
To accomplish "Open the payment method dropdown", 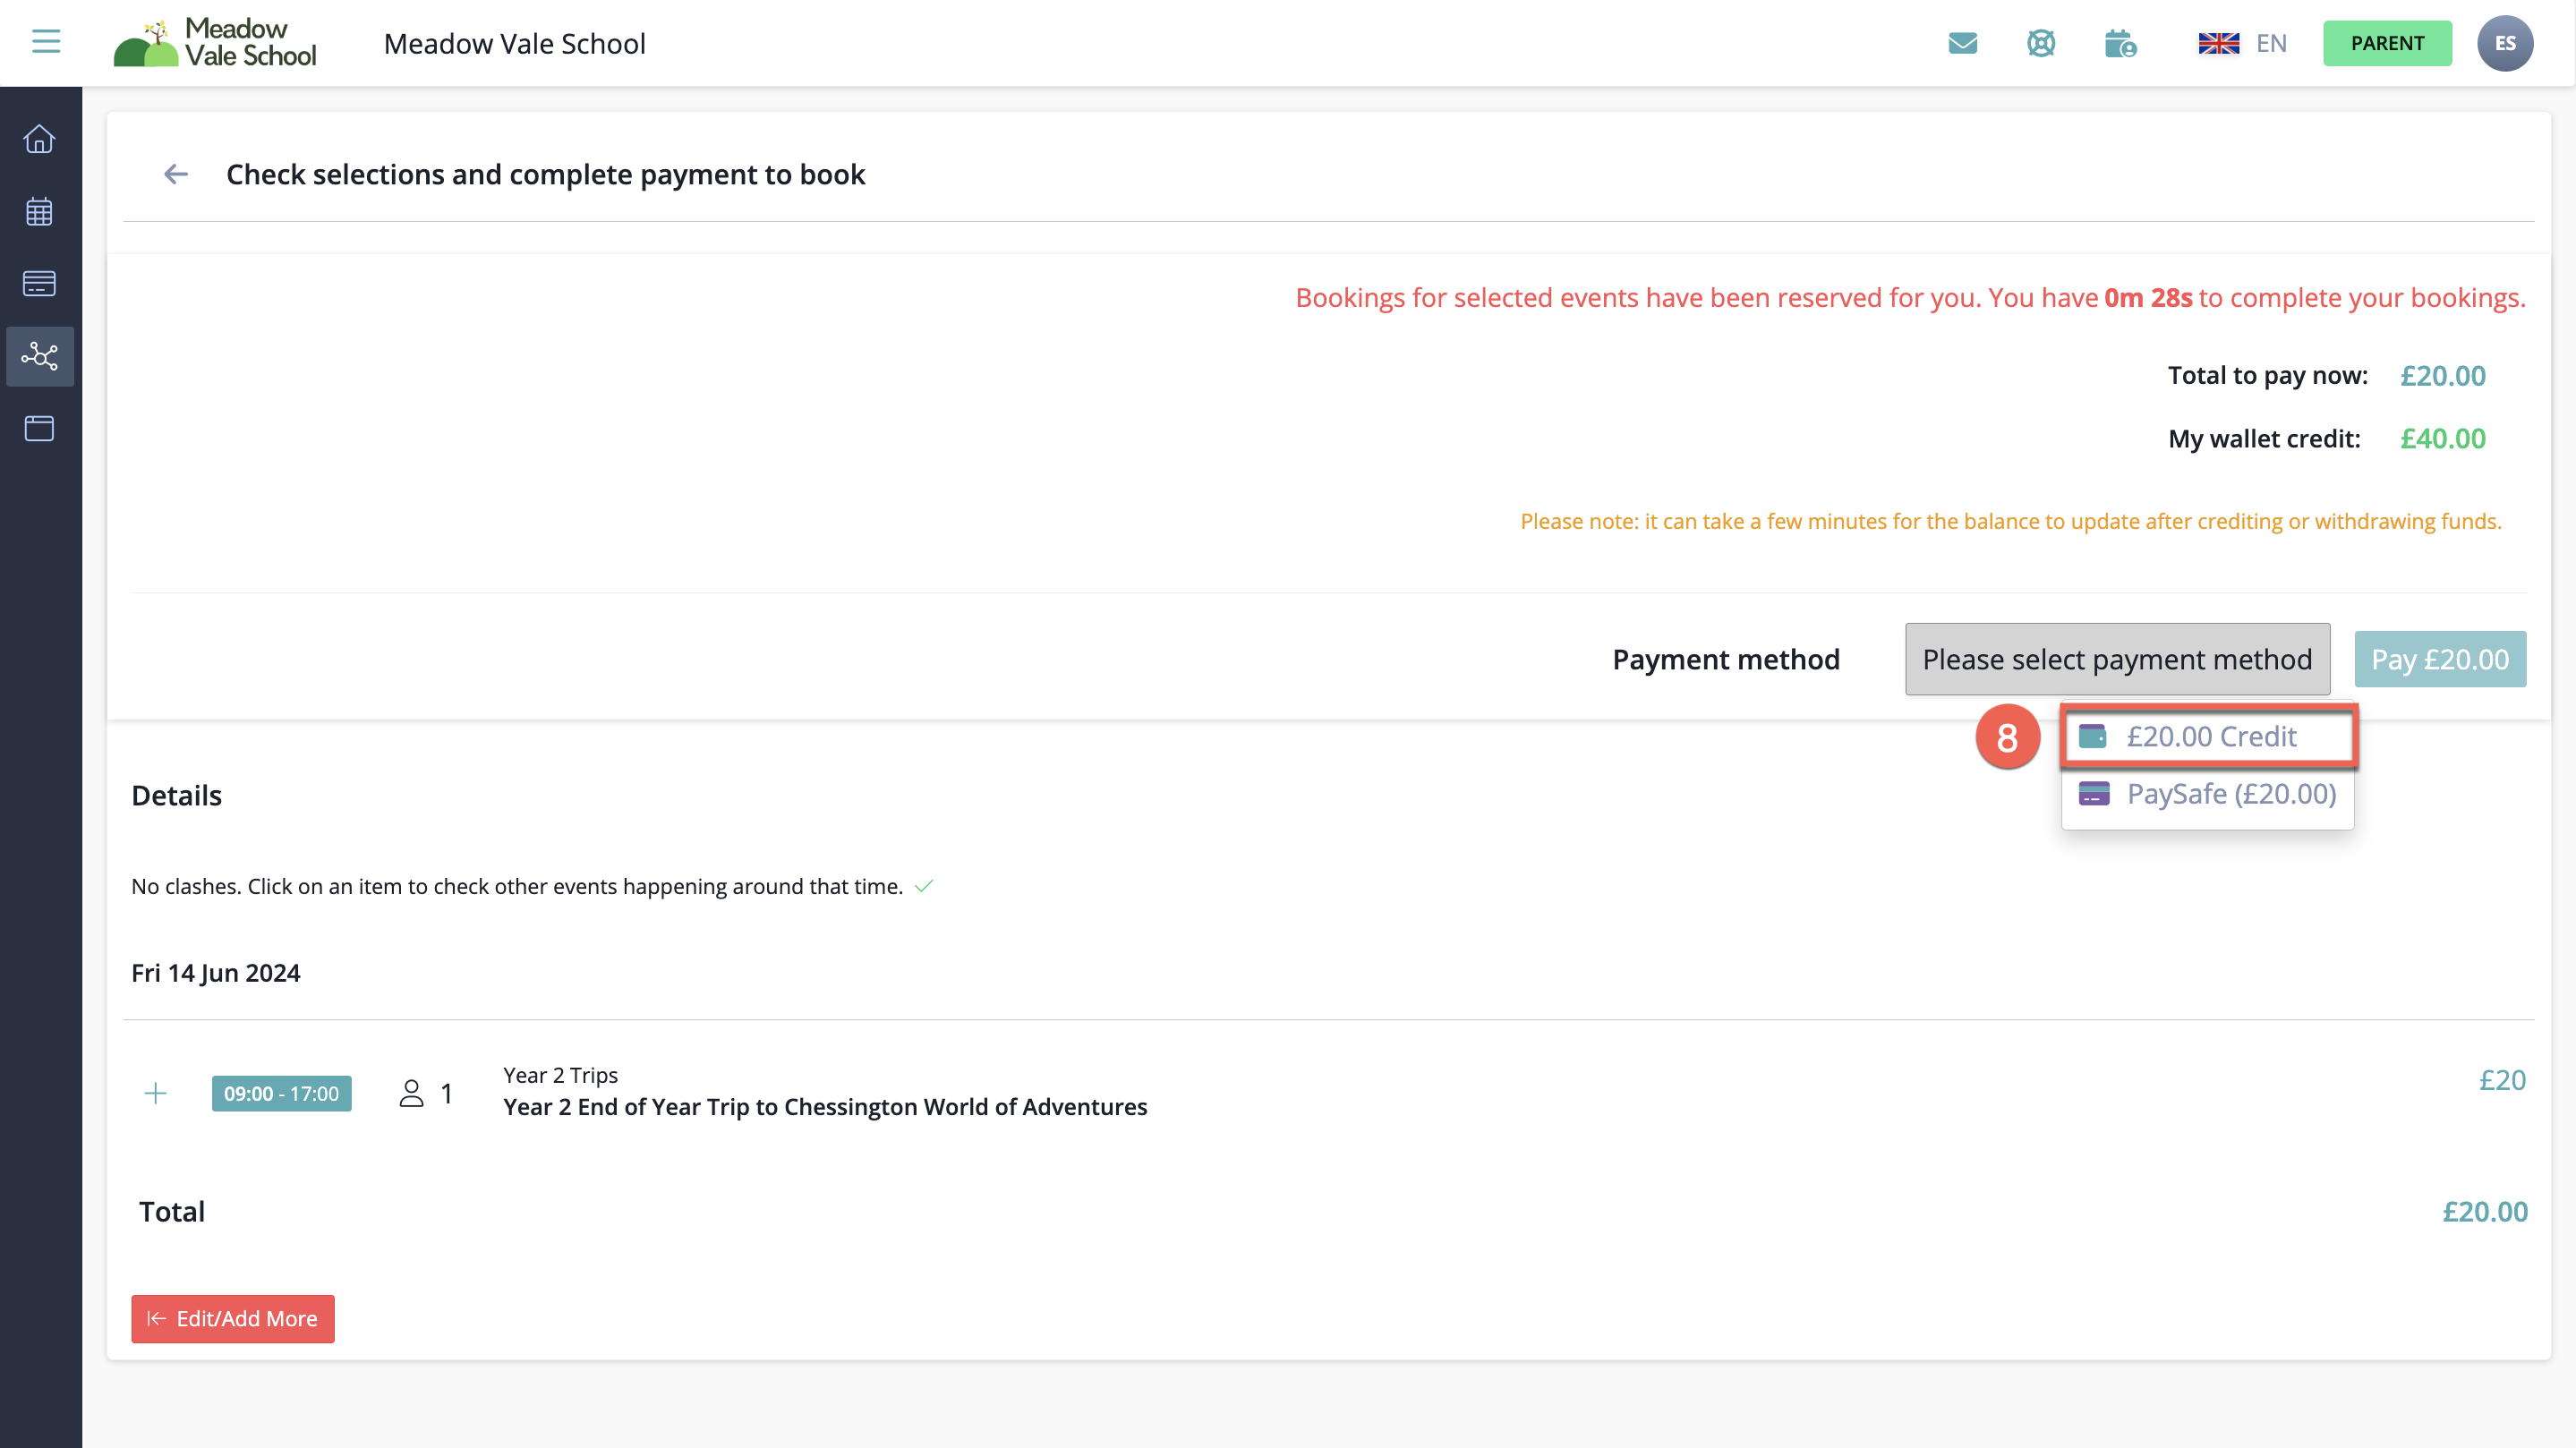I will click(x=2116, y=659).
